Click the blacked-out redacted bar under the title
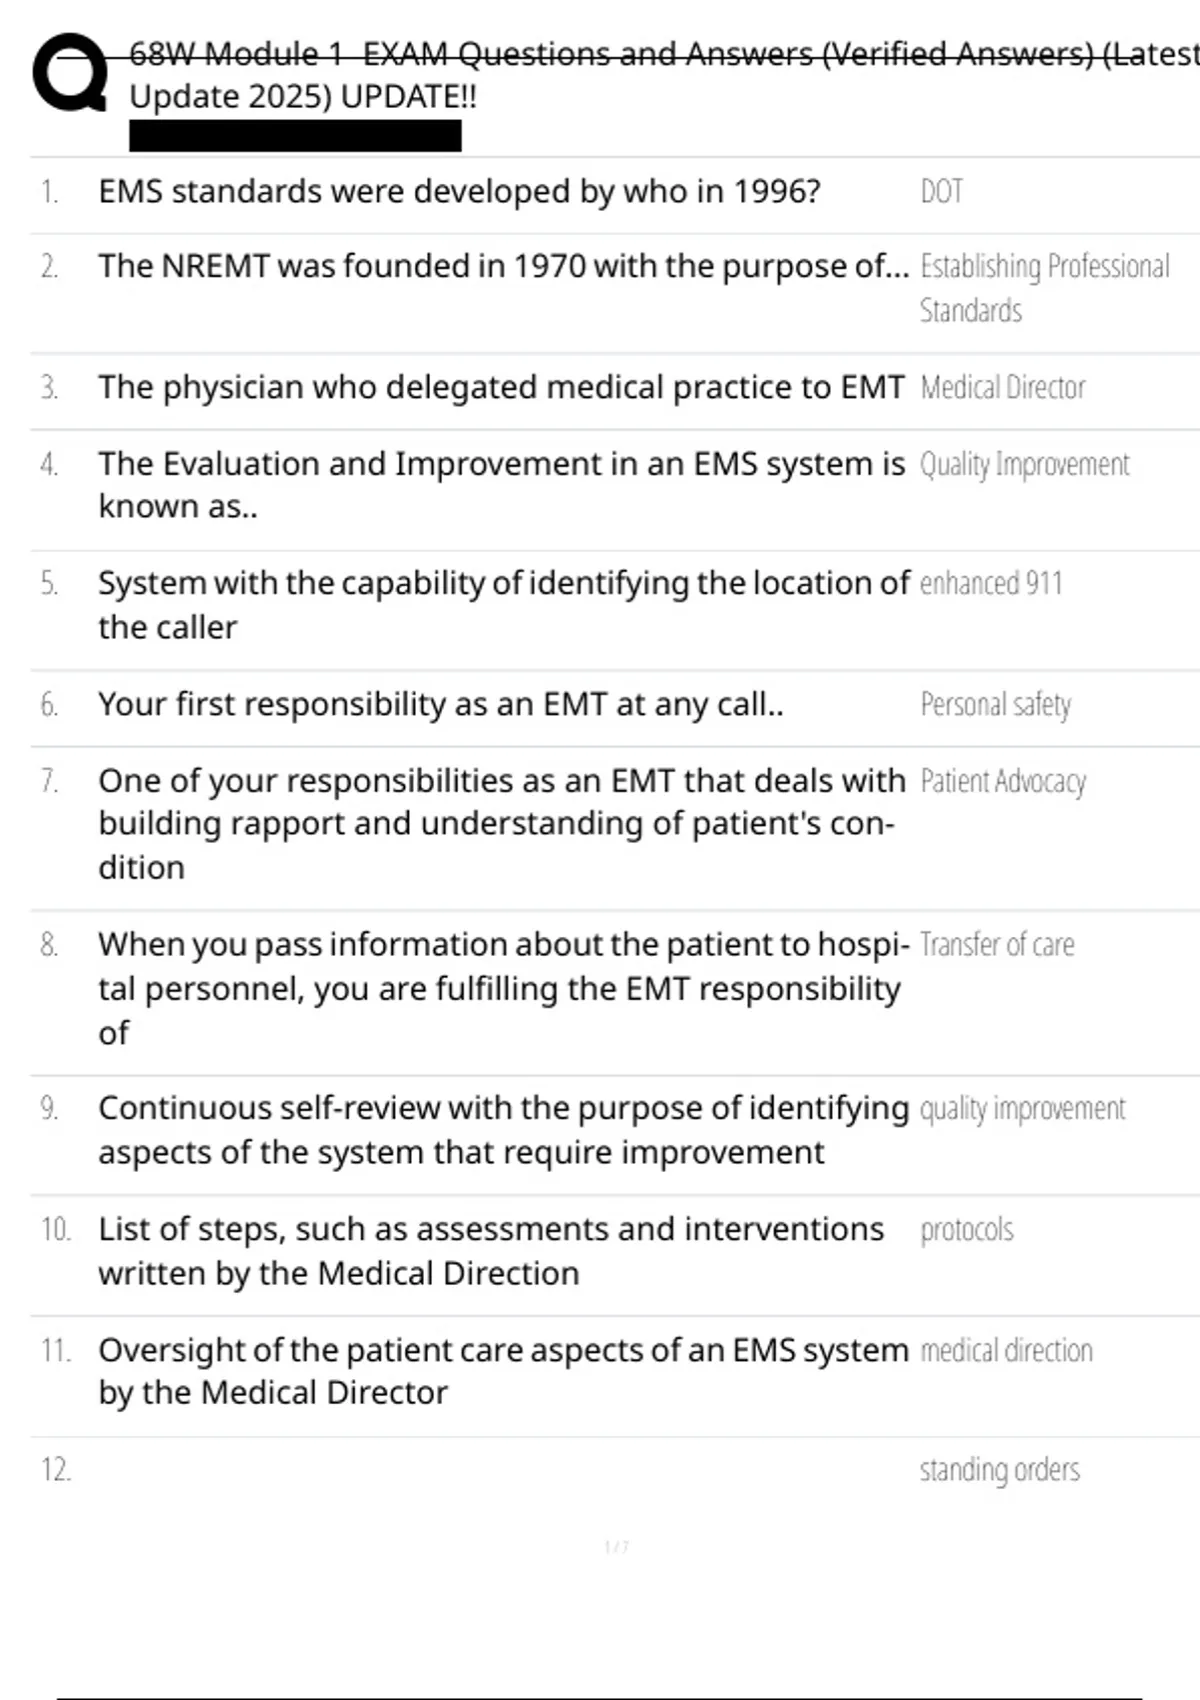 295,136
